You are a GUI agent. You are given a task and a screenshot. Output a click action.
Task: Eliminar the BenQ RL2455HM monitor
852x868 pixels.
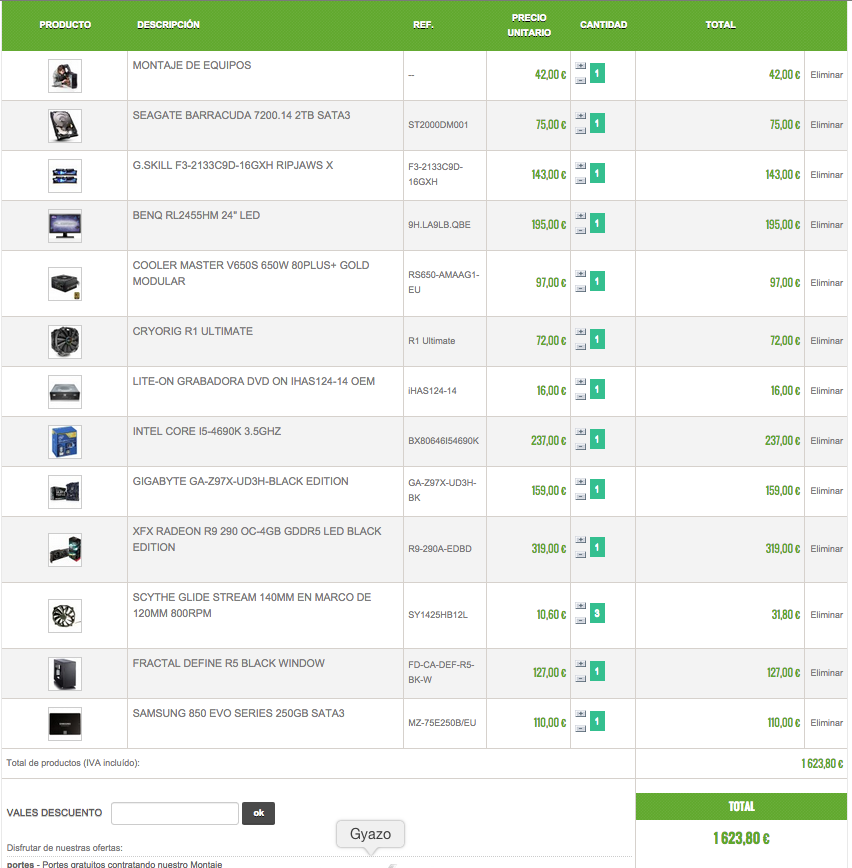click(x=827, y=225)
